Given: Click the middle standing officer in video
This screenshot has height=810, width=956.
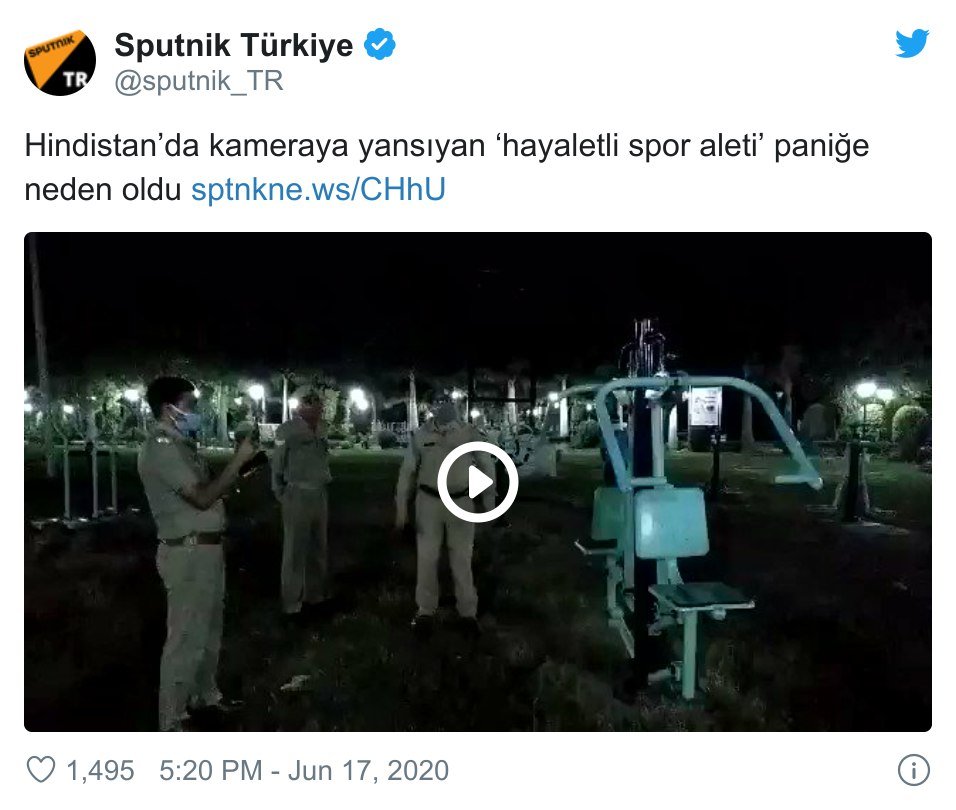Looking at the screenshot, I should click(303, 500).
